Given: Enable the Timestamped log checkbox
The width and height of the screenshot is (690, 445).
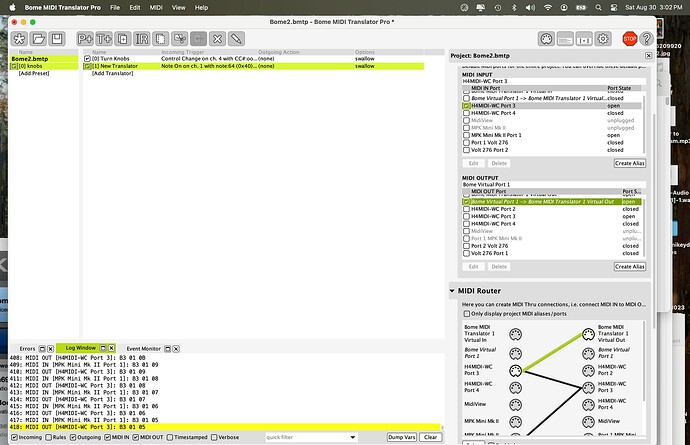Looking at the screenshot, I should pyautogui.click(x=170, y=437).
